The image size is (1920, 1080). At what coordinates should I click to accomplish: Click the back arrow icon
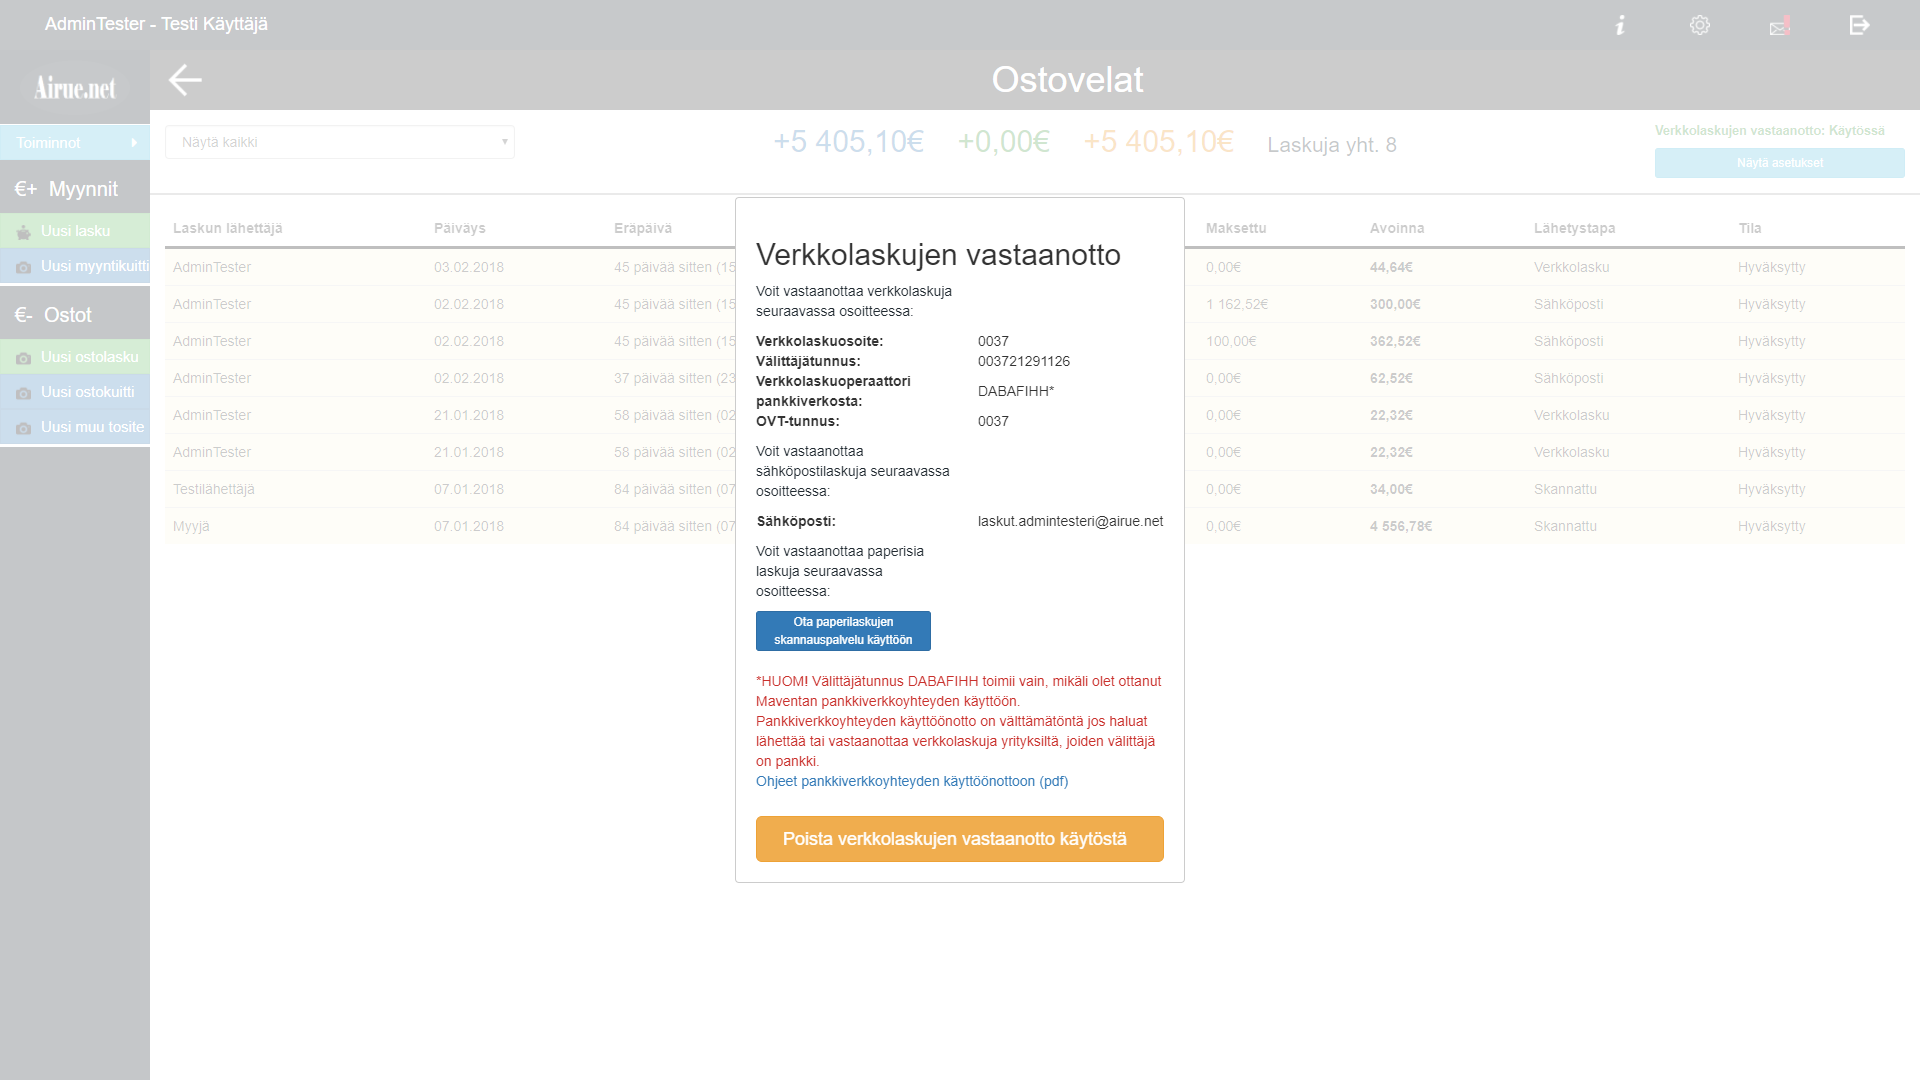185,80
